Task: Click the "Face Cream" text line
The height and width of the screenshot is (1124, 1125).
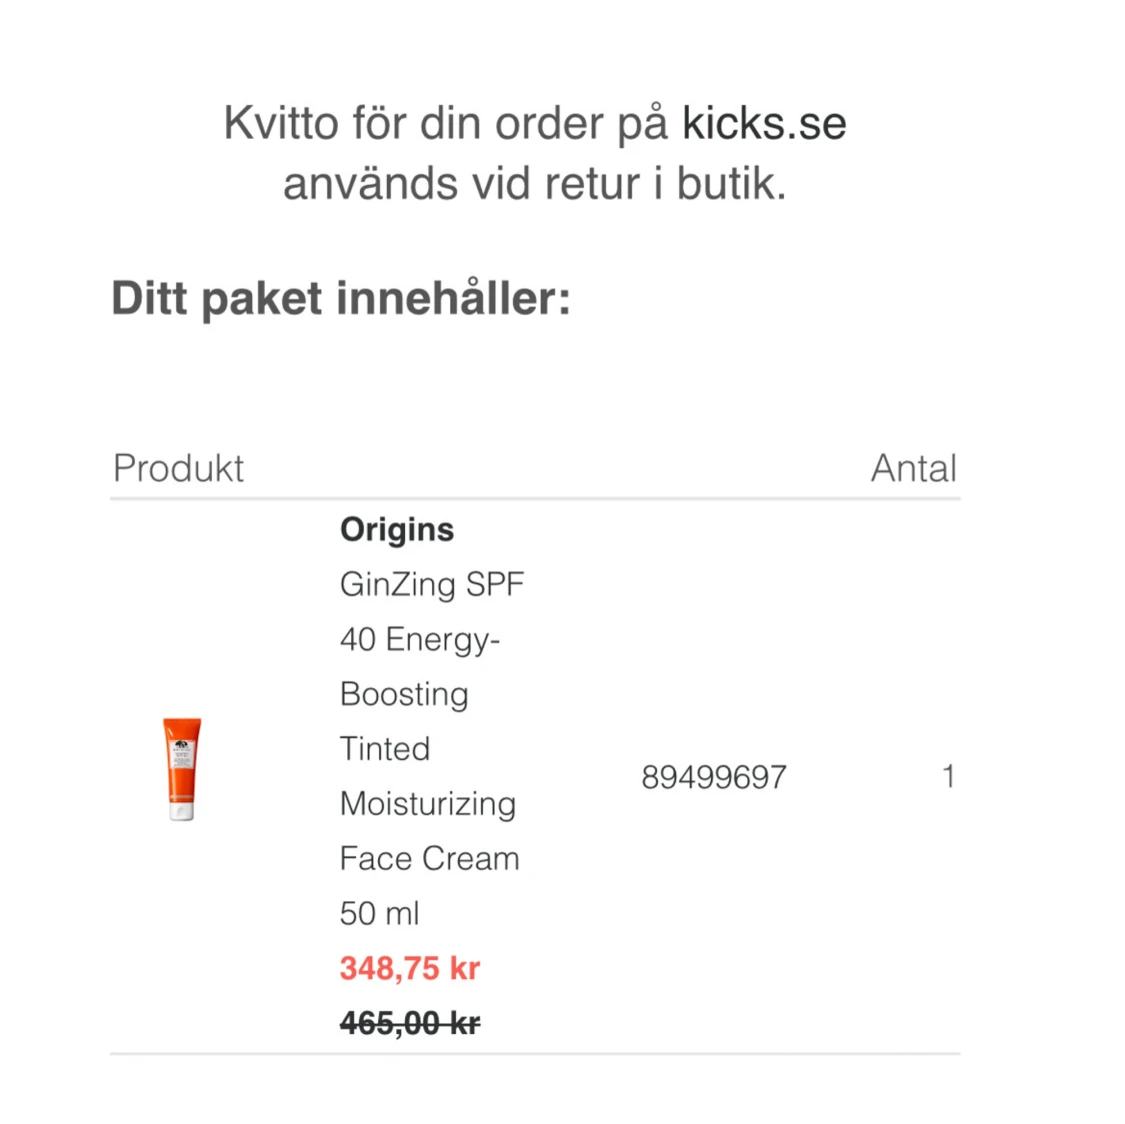Action: click(430, 858)
